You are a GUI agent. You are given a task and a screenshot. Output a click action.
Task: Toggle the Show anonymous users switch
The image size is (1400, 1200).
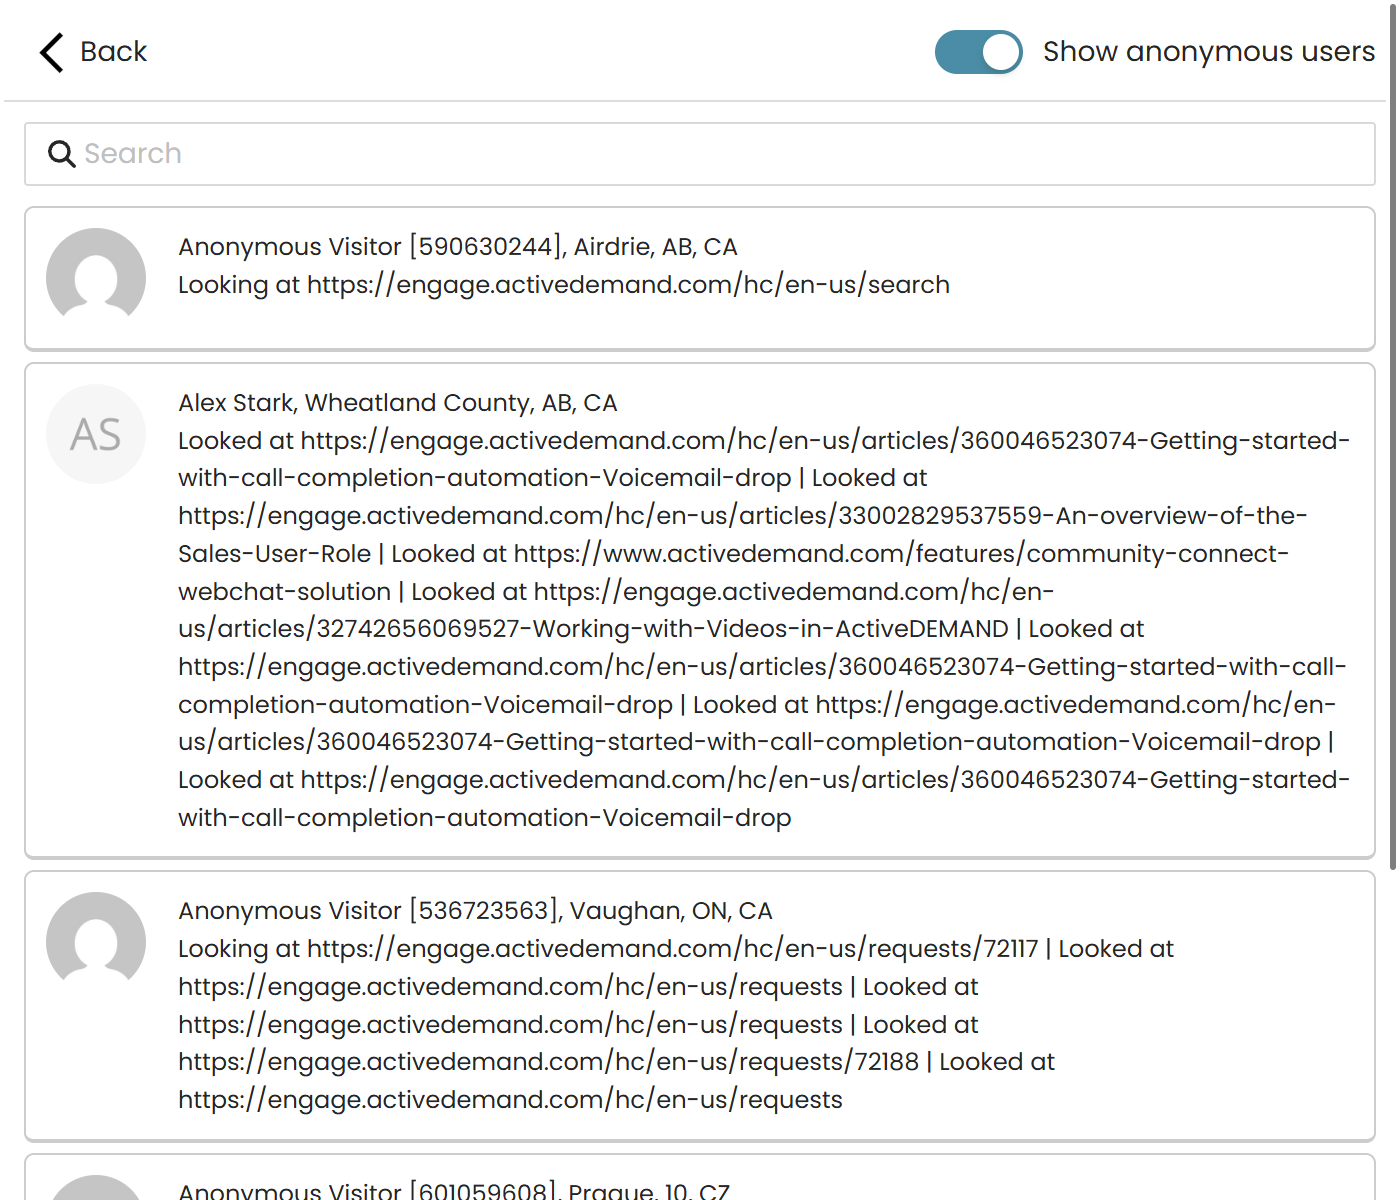(x=978, y=52)
